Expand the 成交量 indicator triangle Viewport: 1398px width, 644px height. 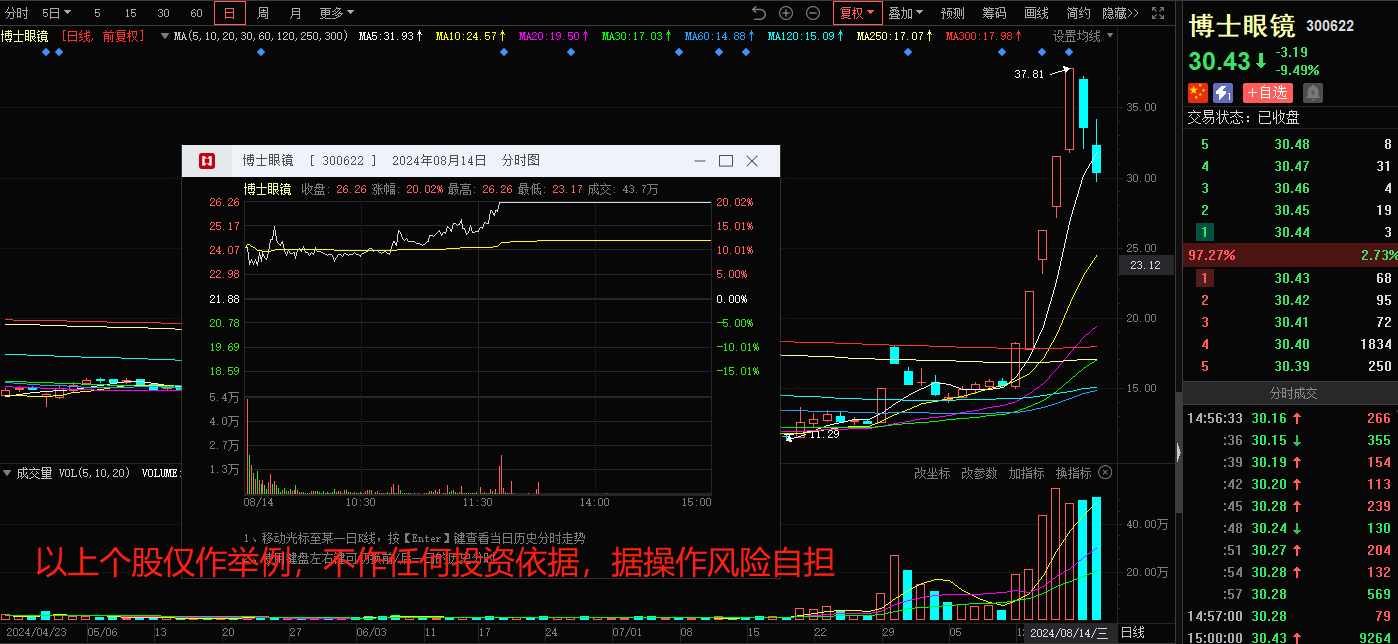pyautogui.click(x=7, y=472)
